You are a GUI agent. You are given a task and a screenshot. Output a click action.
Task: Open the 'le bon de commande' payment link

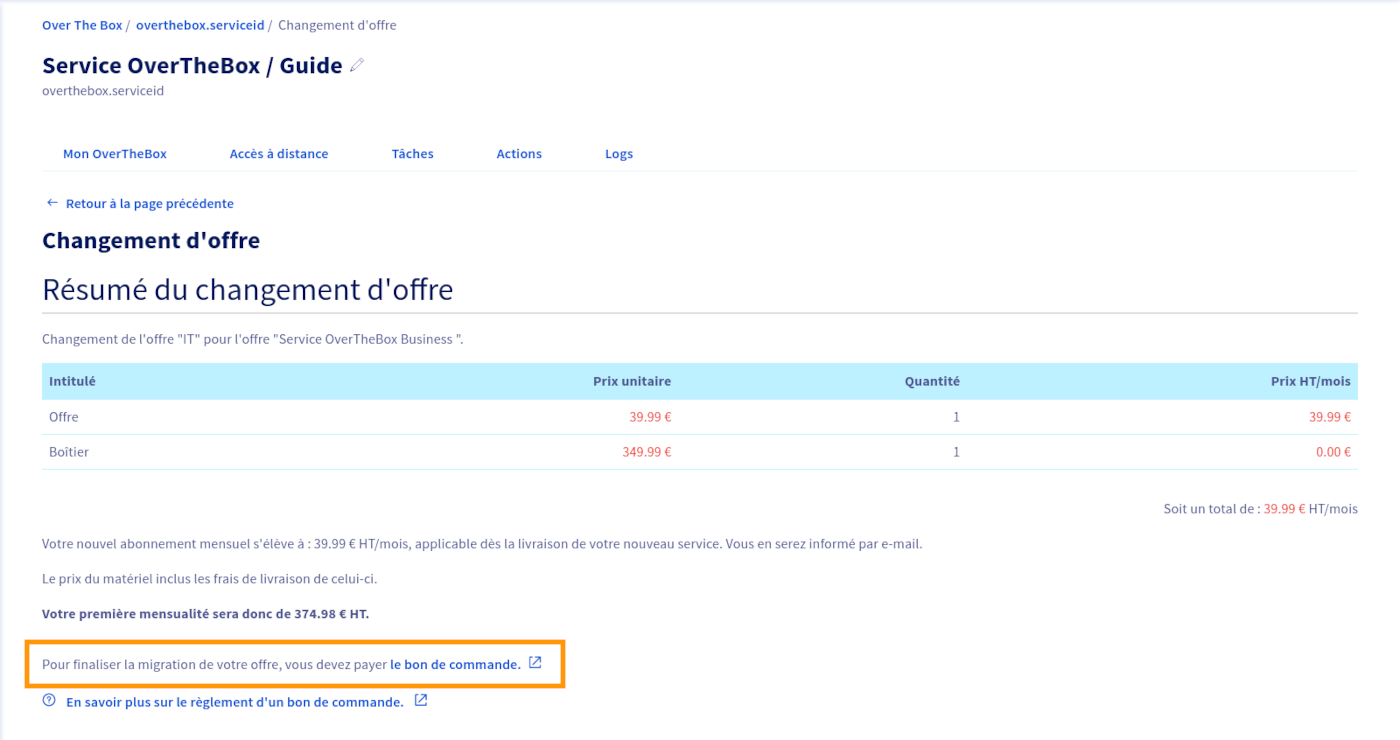point(455,664)
